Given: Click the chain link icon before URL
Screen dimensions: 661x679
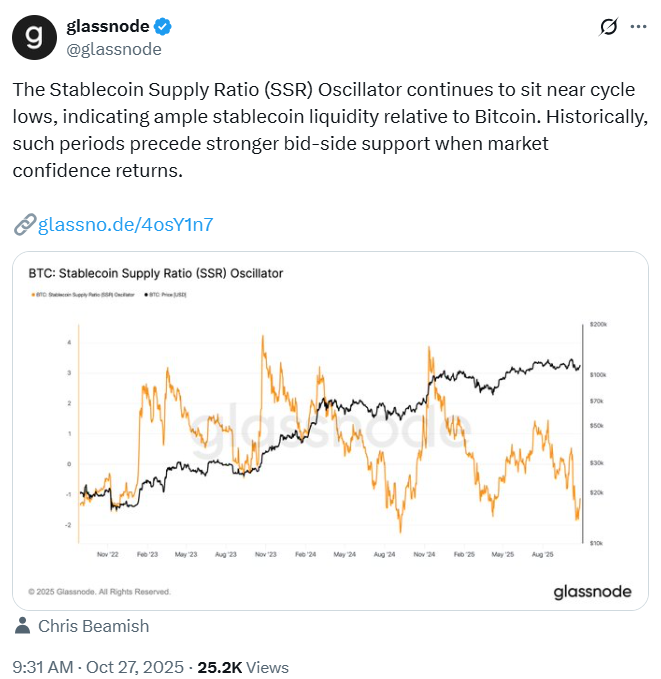Looking at the screenshot, I should point(24,224).
